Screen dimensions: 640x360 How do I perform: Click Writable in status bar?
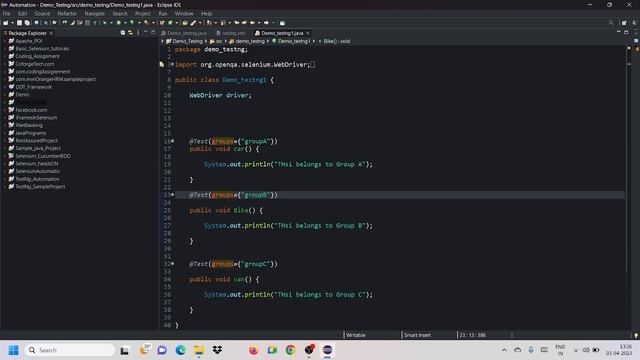[x=356, y=335]
